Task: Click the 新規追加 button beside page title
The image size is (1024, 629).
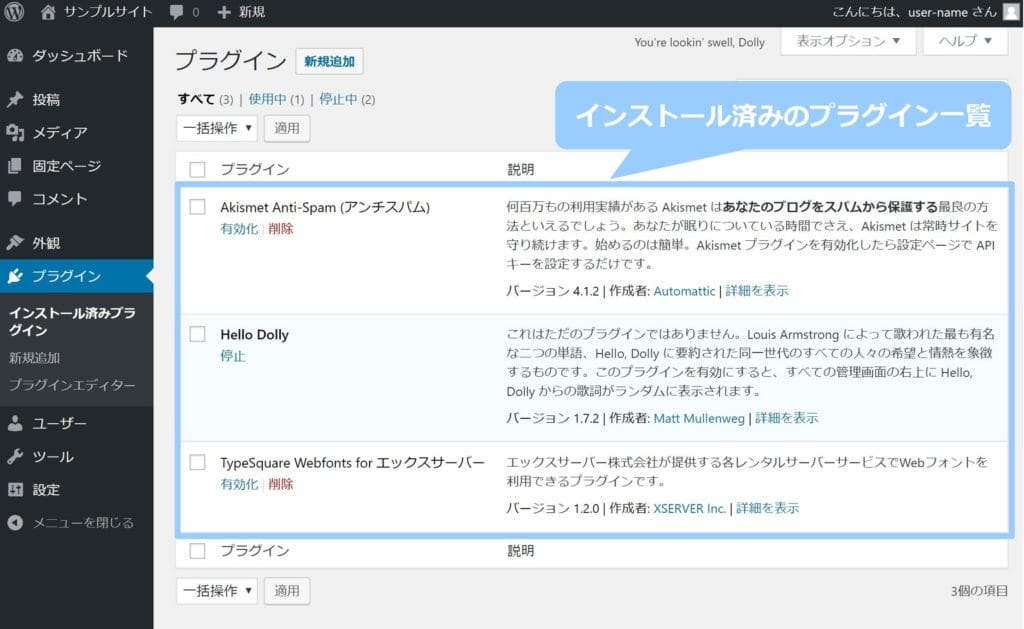Action: 329,61
